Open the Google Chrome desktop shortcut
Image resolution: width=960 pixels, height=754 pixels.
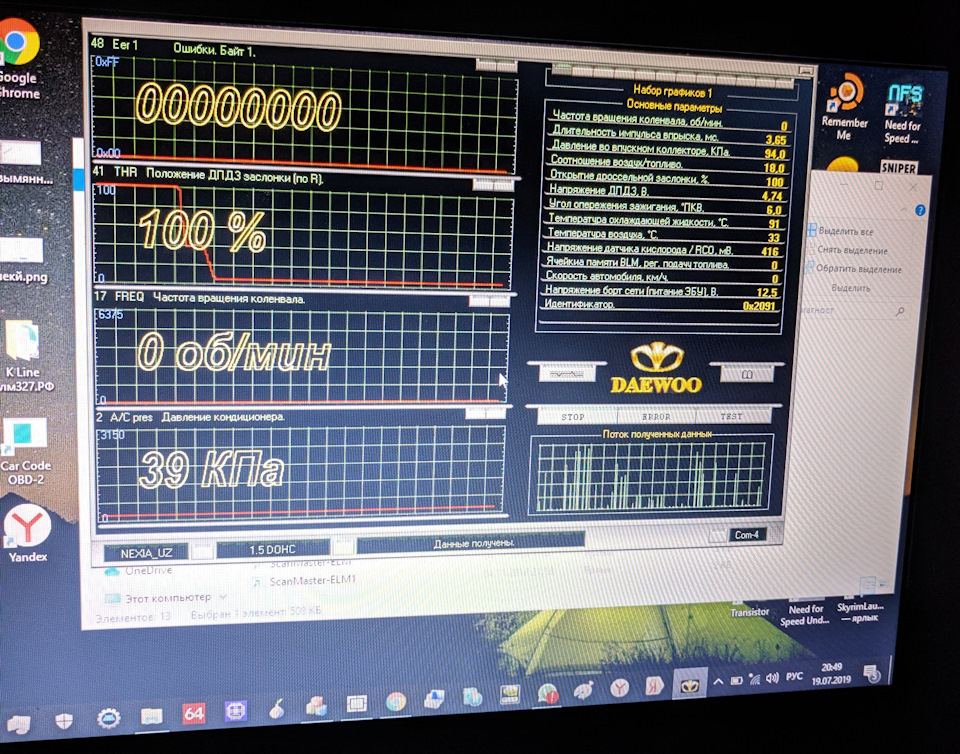pyautogui.click(x=18, y=59)
